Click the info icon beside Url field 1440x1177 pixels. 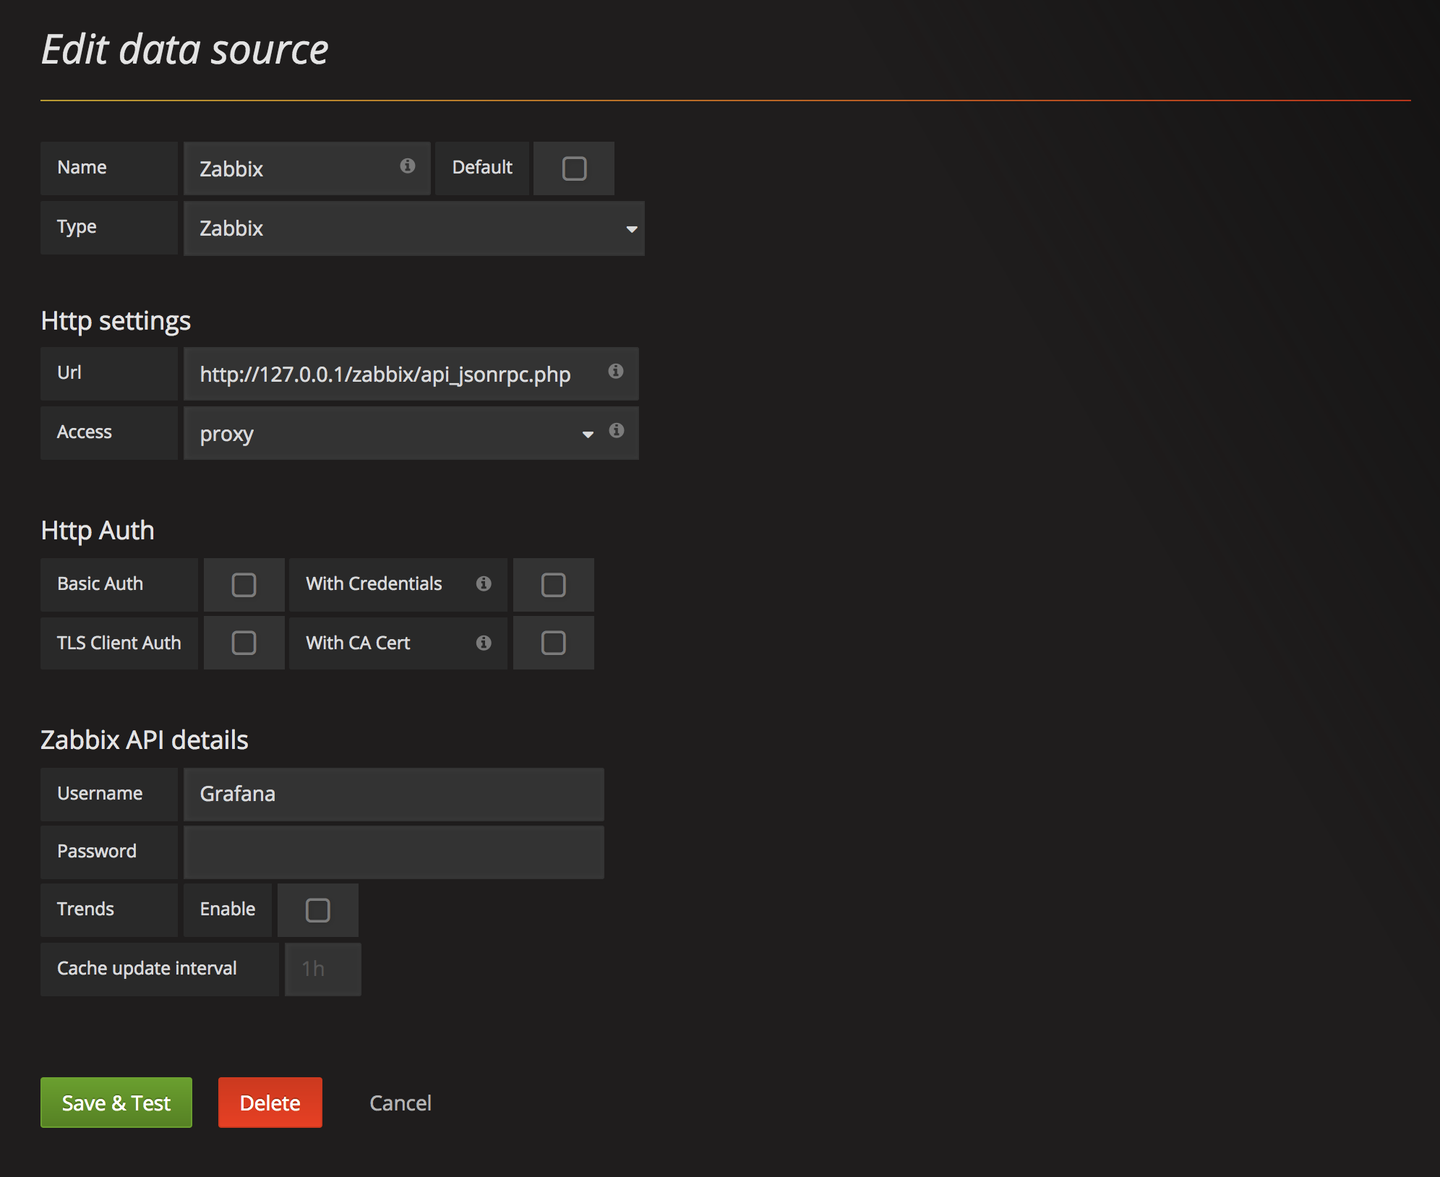616,371
